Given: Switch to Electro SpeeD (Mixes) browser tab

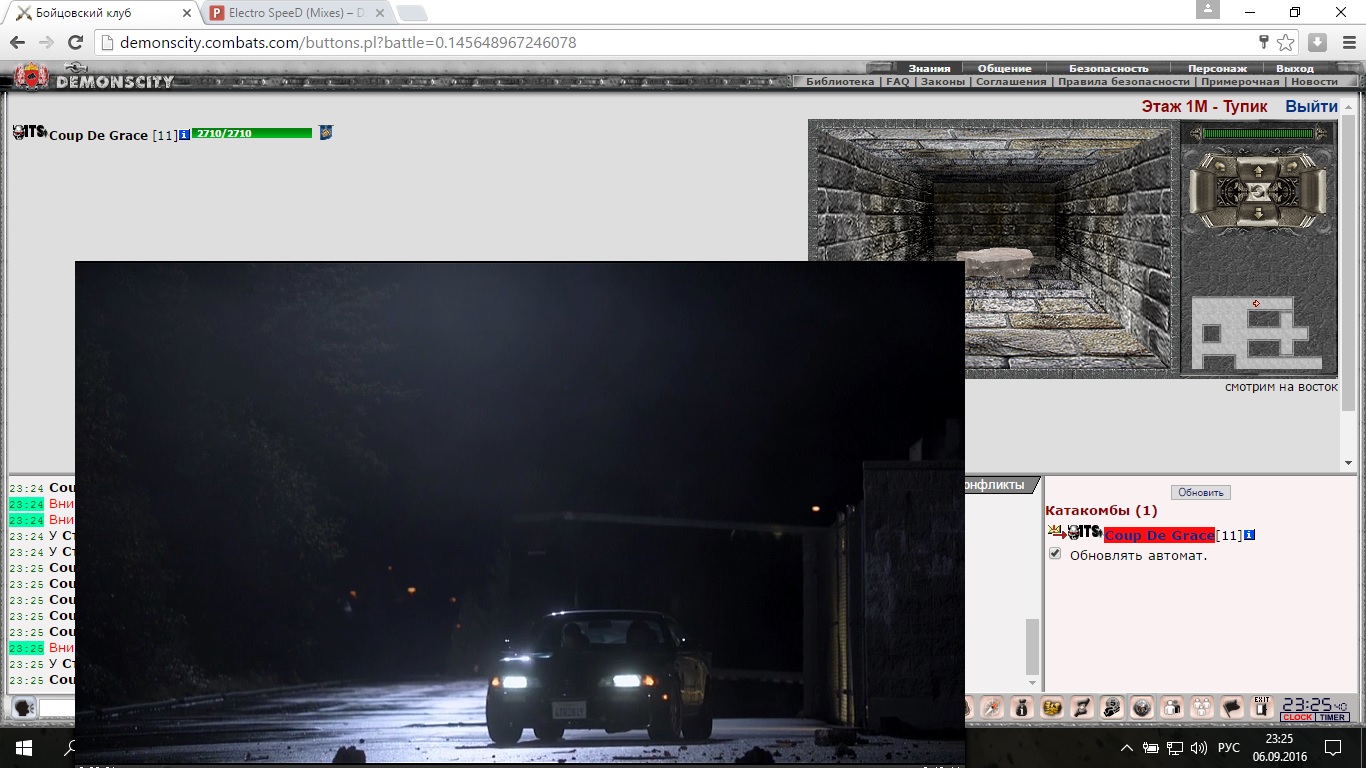Looking at the screenshot, I should (x=296, y=13).
